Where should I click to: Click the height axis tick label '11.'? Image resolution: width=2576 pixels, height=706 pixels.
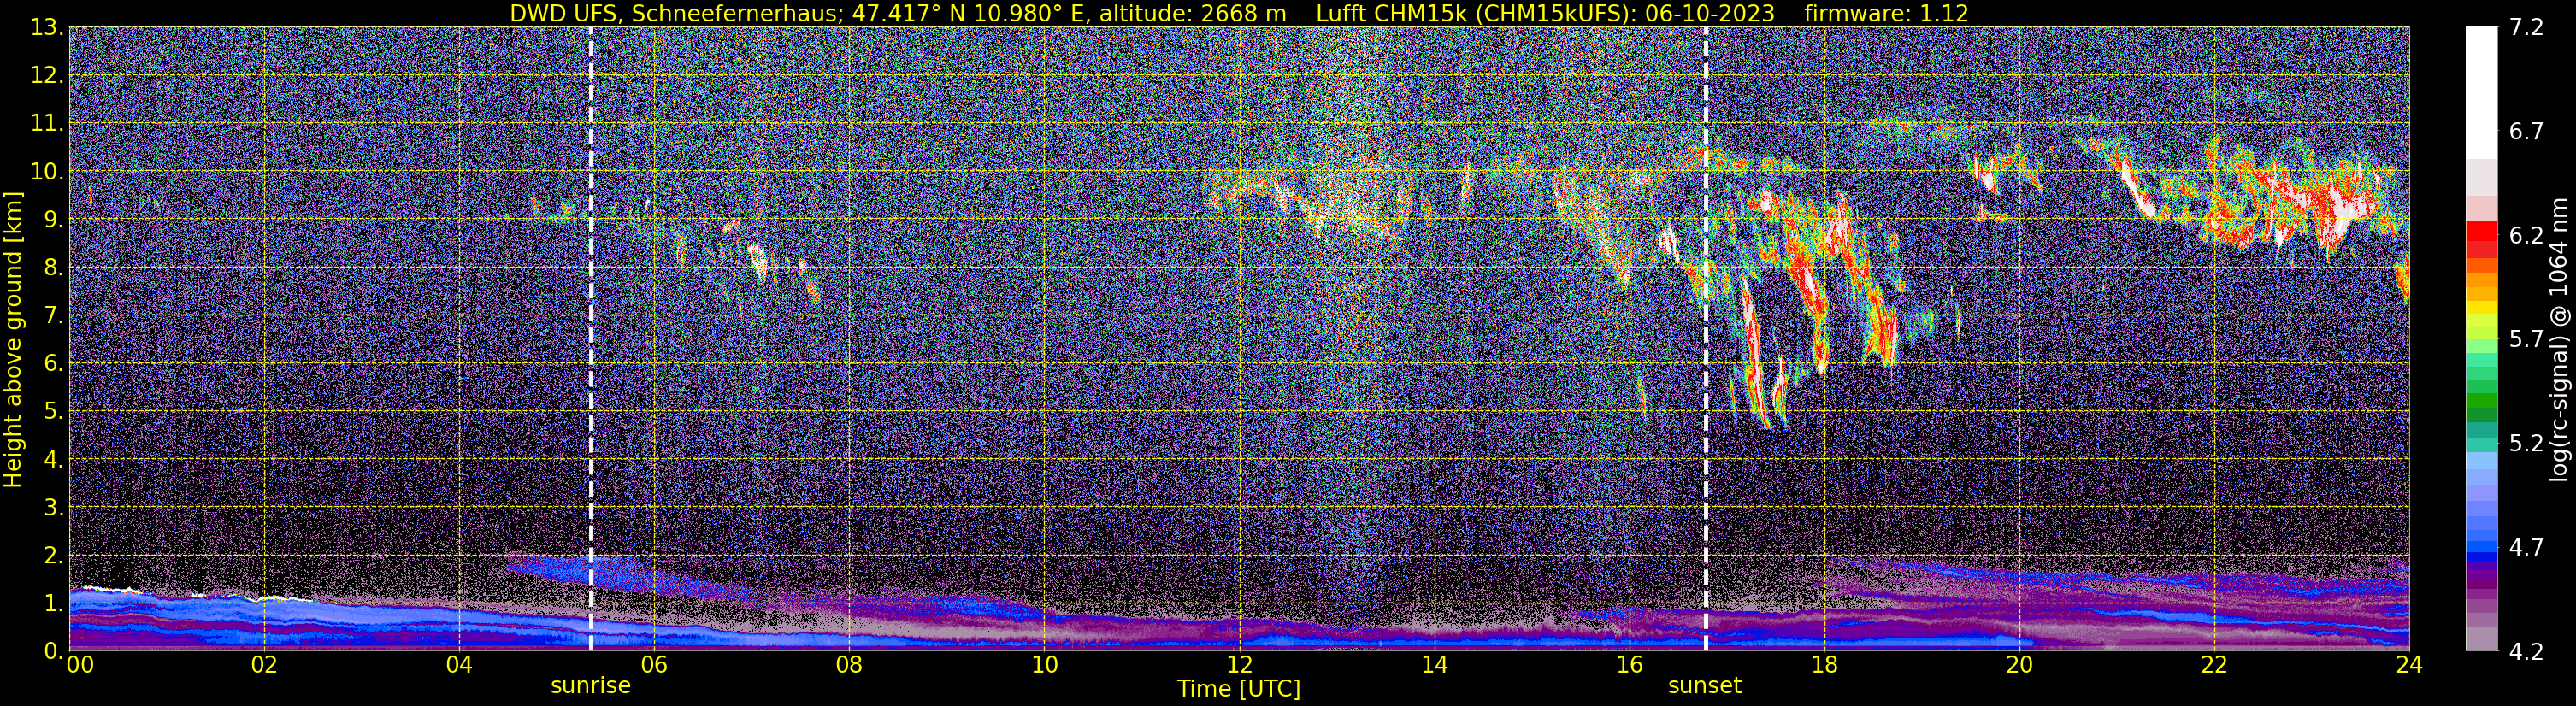pos(47,124)
